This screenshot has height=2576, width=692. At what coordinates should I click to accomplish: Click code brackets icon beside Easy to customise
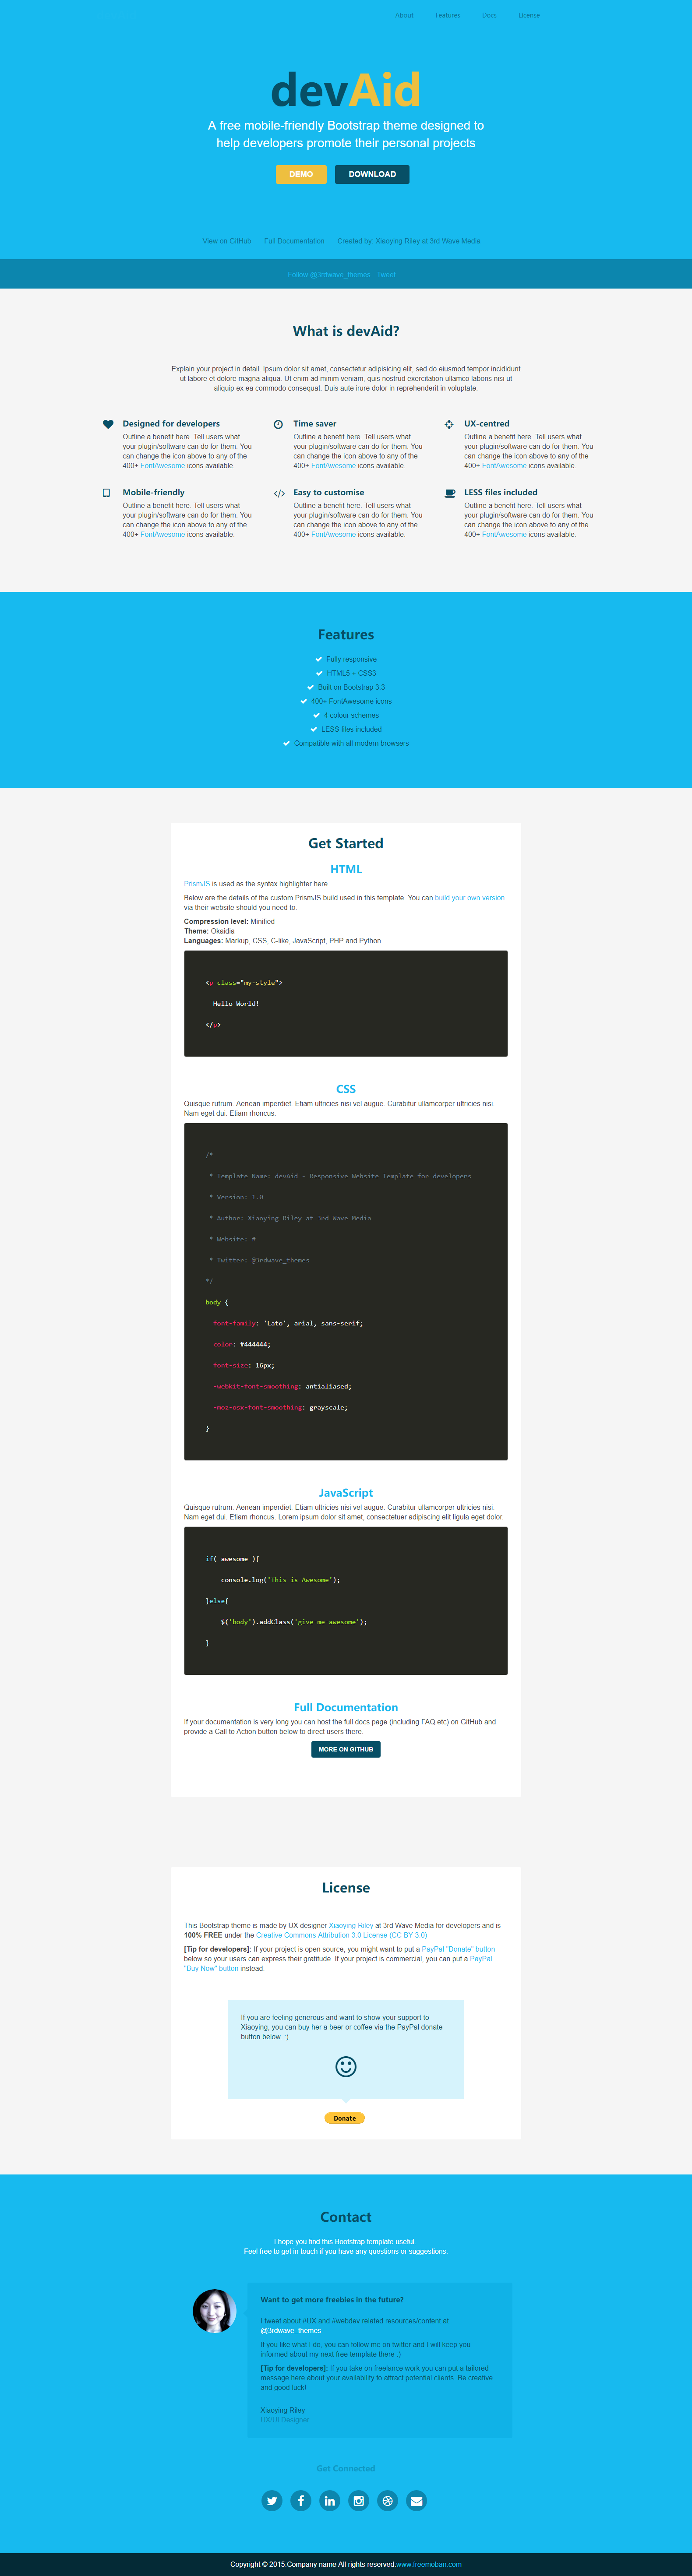pyautogui.click(x=279, y=493)
